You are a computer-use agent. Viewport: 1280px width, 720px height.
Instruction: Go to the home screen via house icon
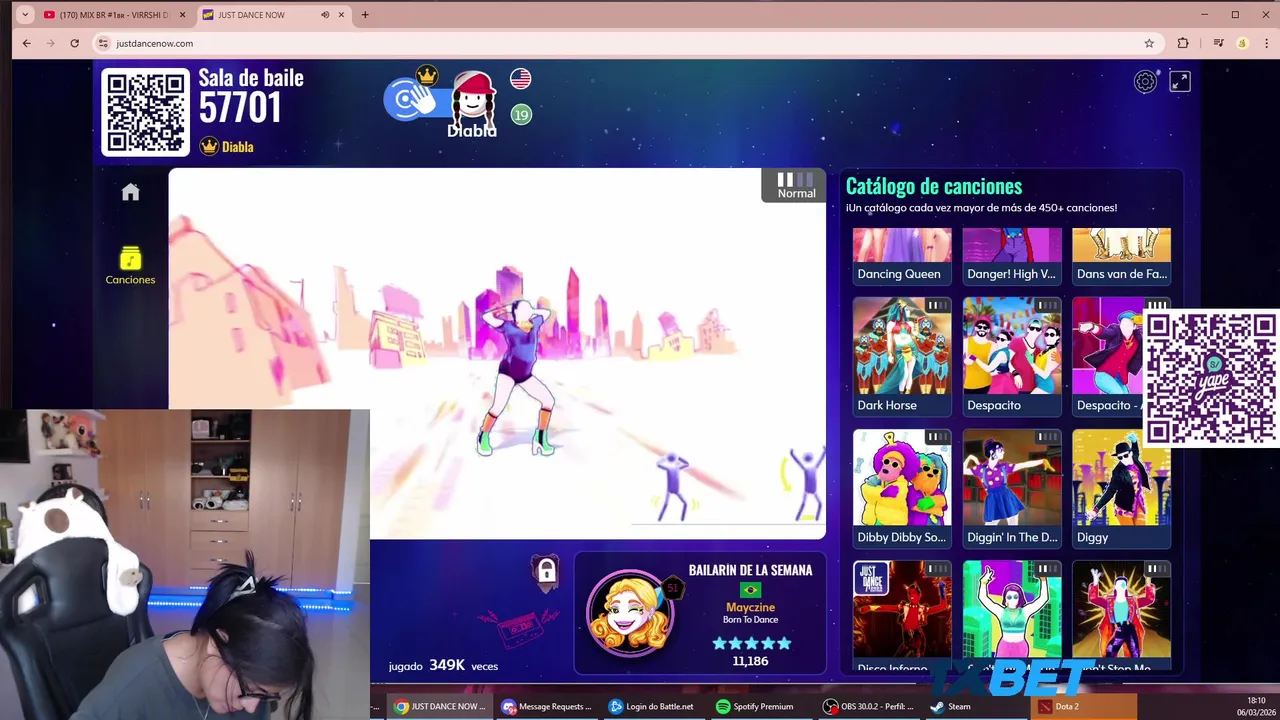click(x=131, y=192)
